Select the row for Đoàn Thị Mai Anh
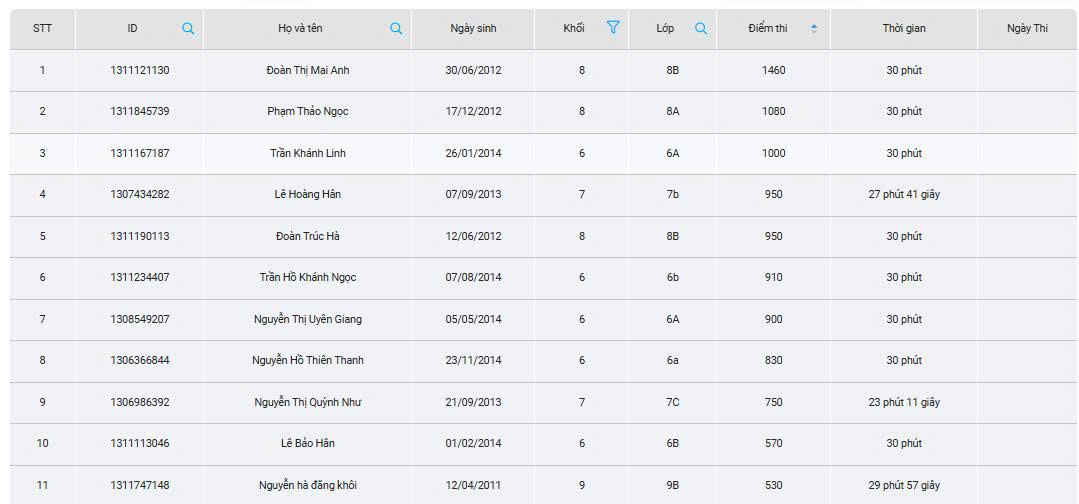The height and width of the screenshot is (504, 1079). pyautogui.click(x=308, y=71)
